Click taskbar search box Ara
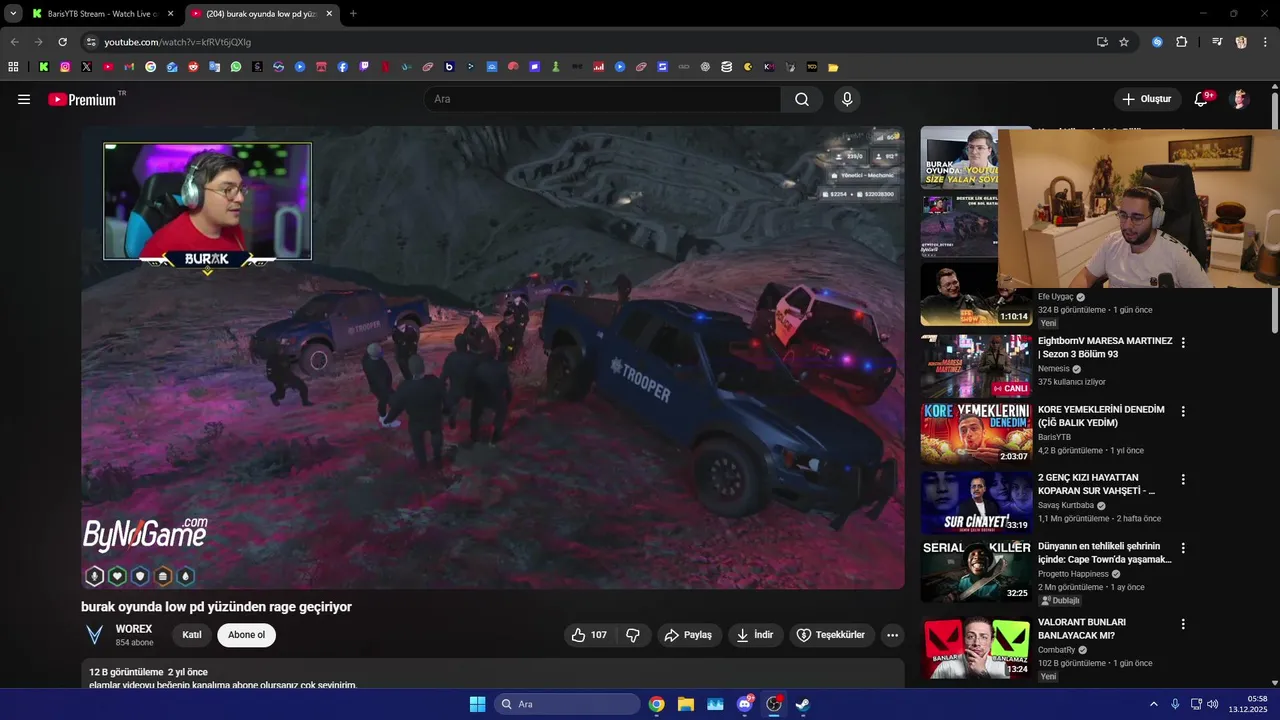 pos(566,704)
